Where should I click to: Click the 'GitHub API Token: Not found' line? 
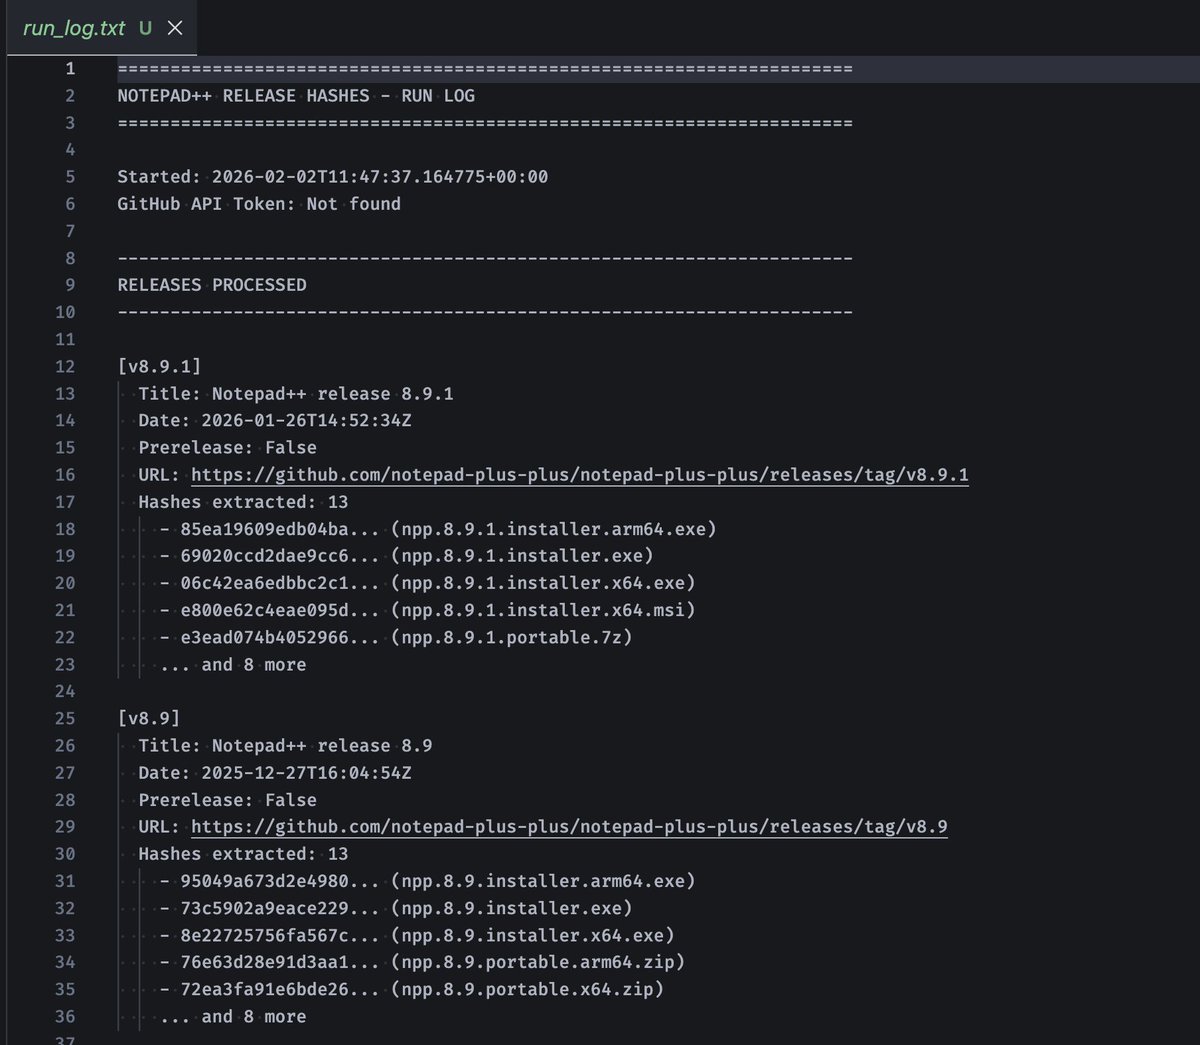pyautogui.click(x=259, y=204)
